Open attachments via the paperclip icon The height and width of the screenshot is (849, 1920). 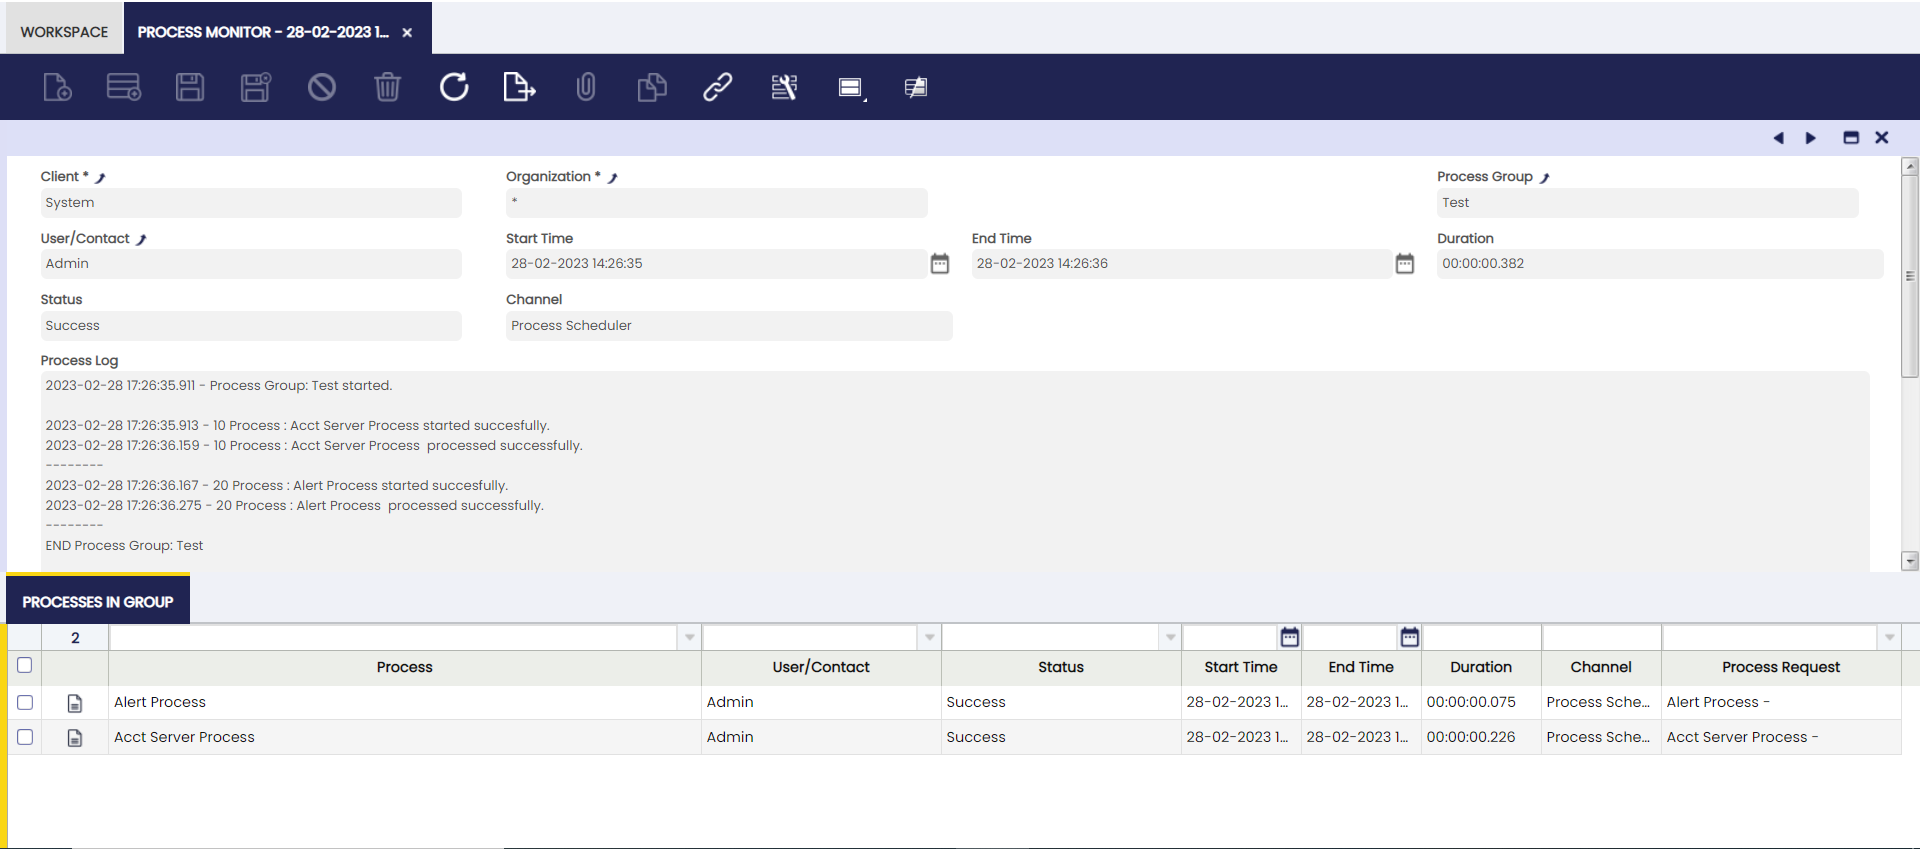click(586, 87)
